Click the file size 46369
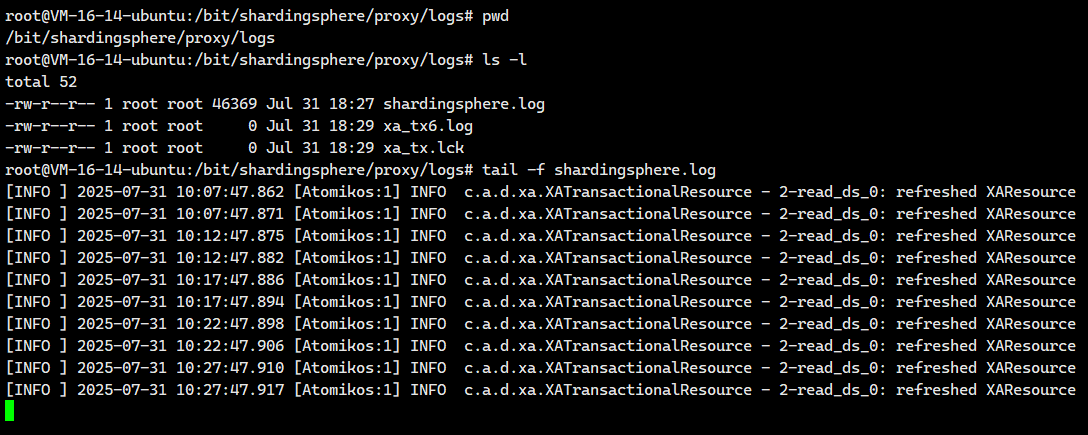This screenshot has height=435, width=1088. click(235, 104)
